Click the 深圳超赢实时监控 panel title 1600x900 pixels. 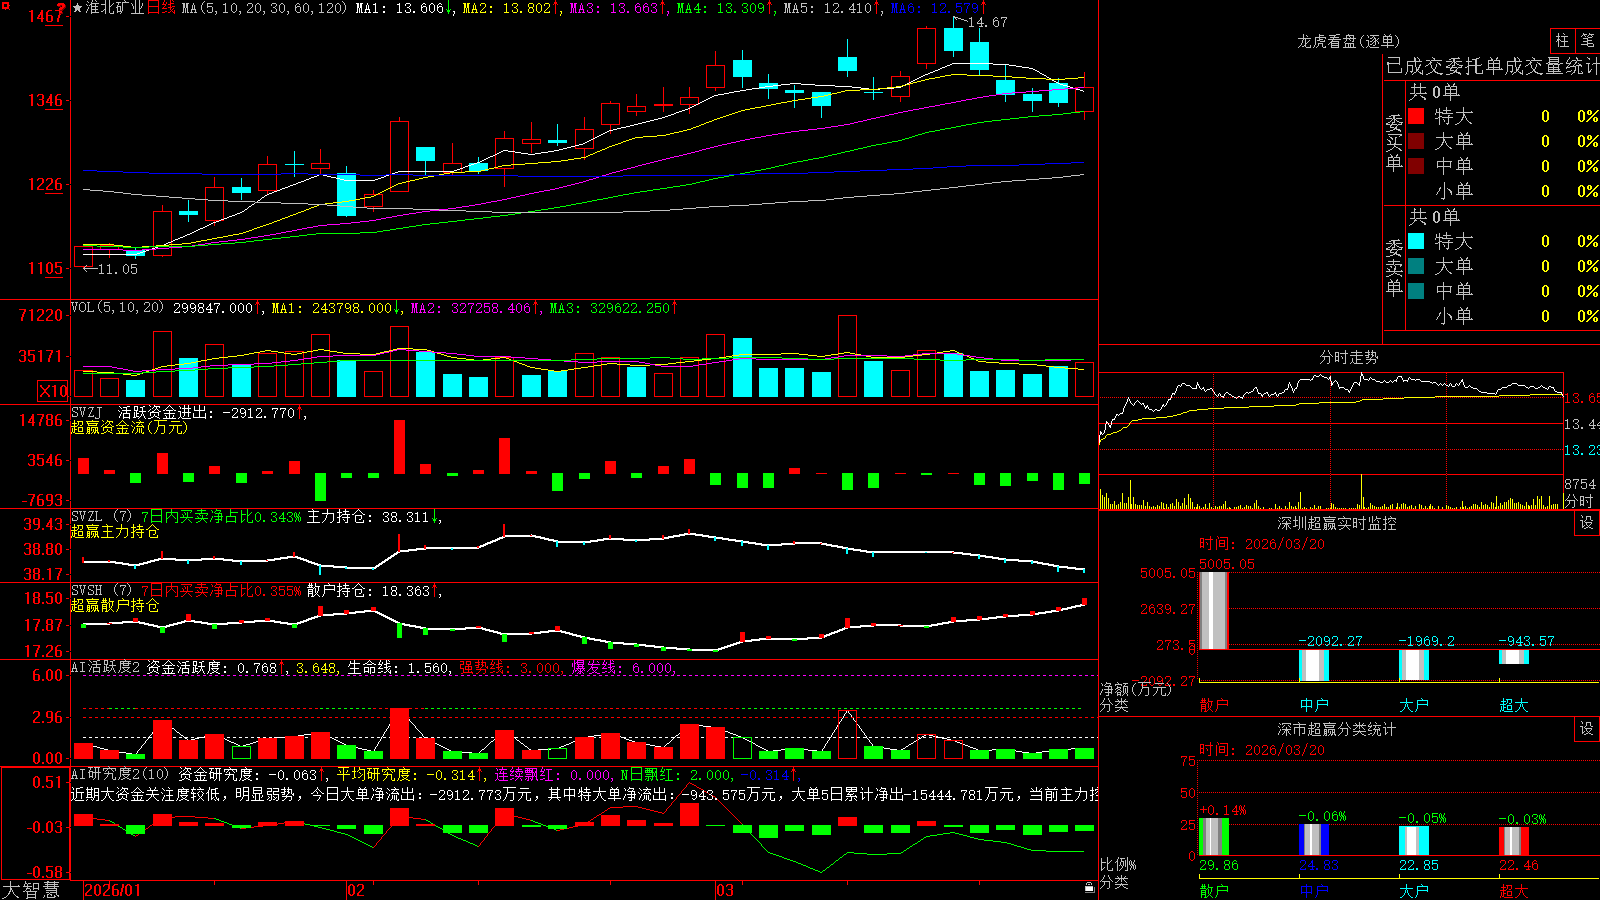coord(1337,523)
